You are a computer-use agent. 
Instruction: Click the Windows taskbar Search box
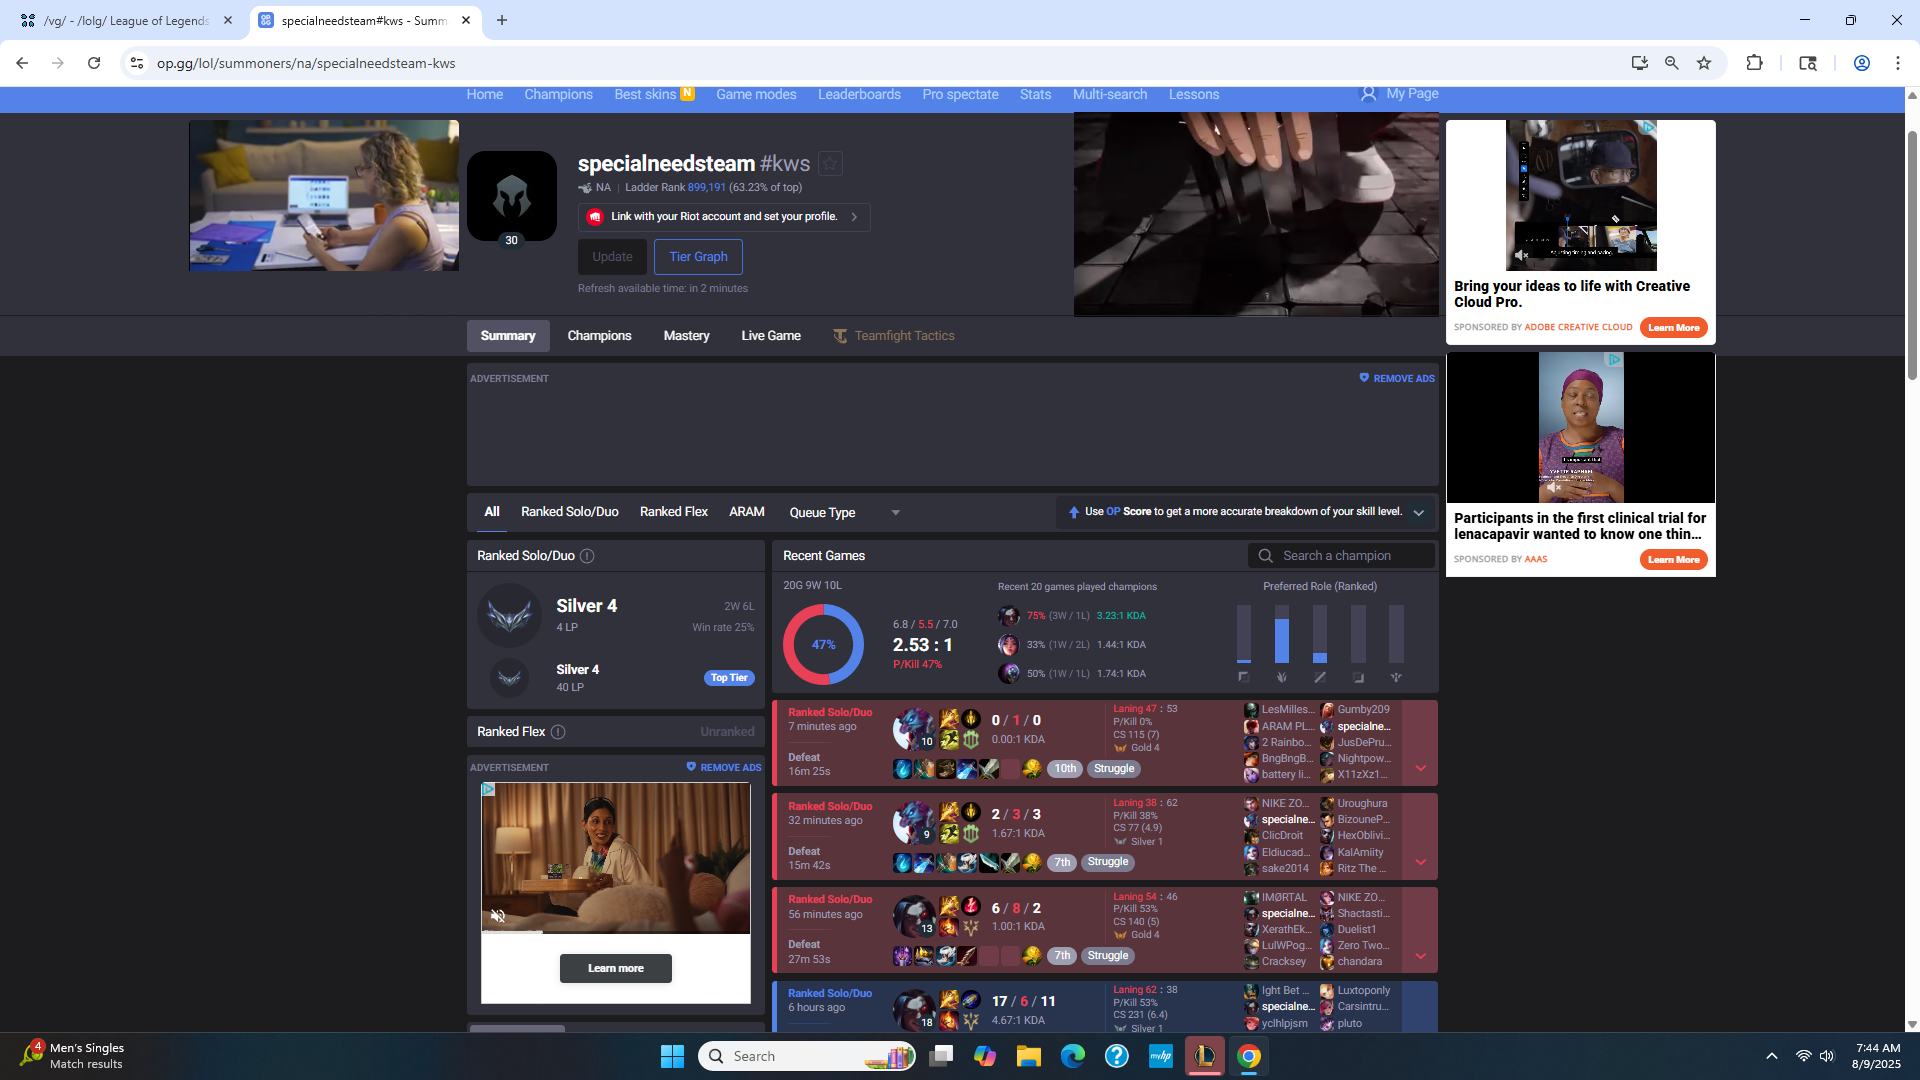click(x=807, y=1056)
